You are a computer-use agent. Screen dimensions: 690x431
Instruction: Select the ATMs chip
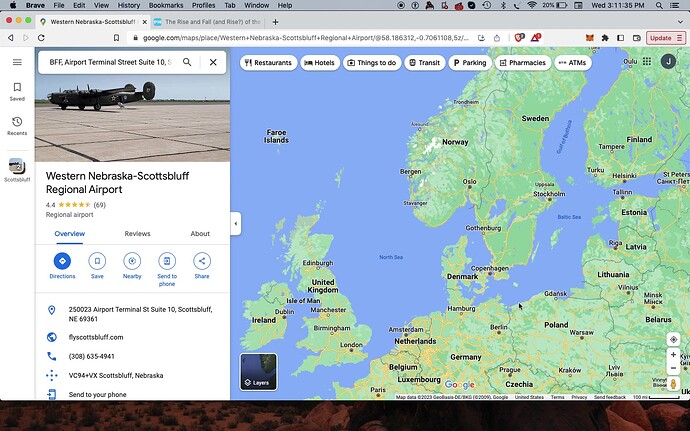(x=573, y=63)
